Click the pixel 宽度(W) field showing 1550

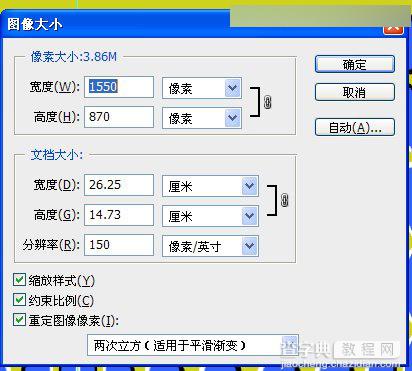point(119,87)
